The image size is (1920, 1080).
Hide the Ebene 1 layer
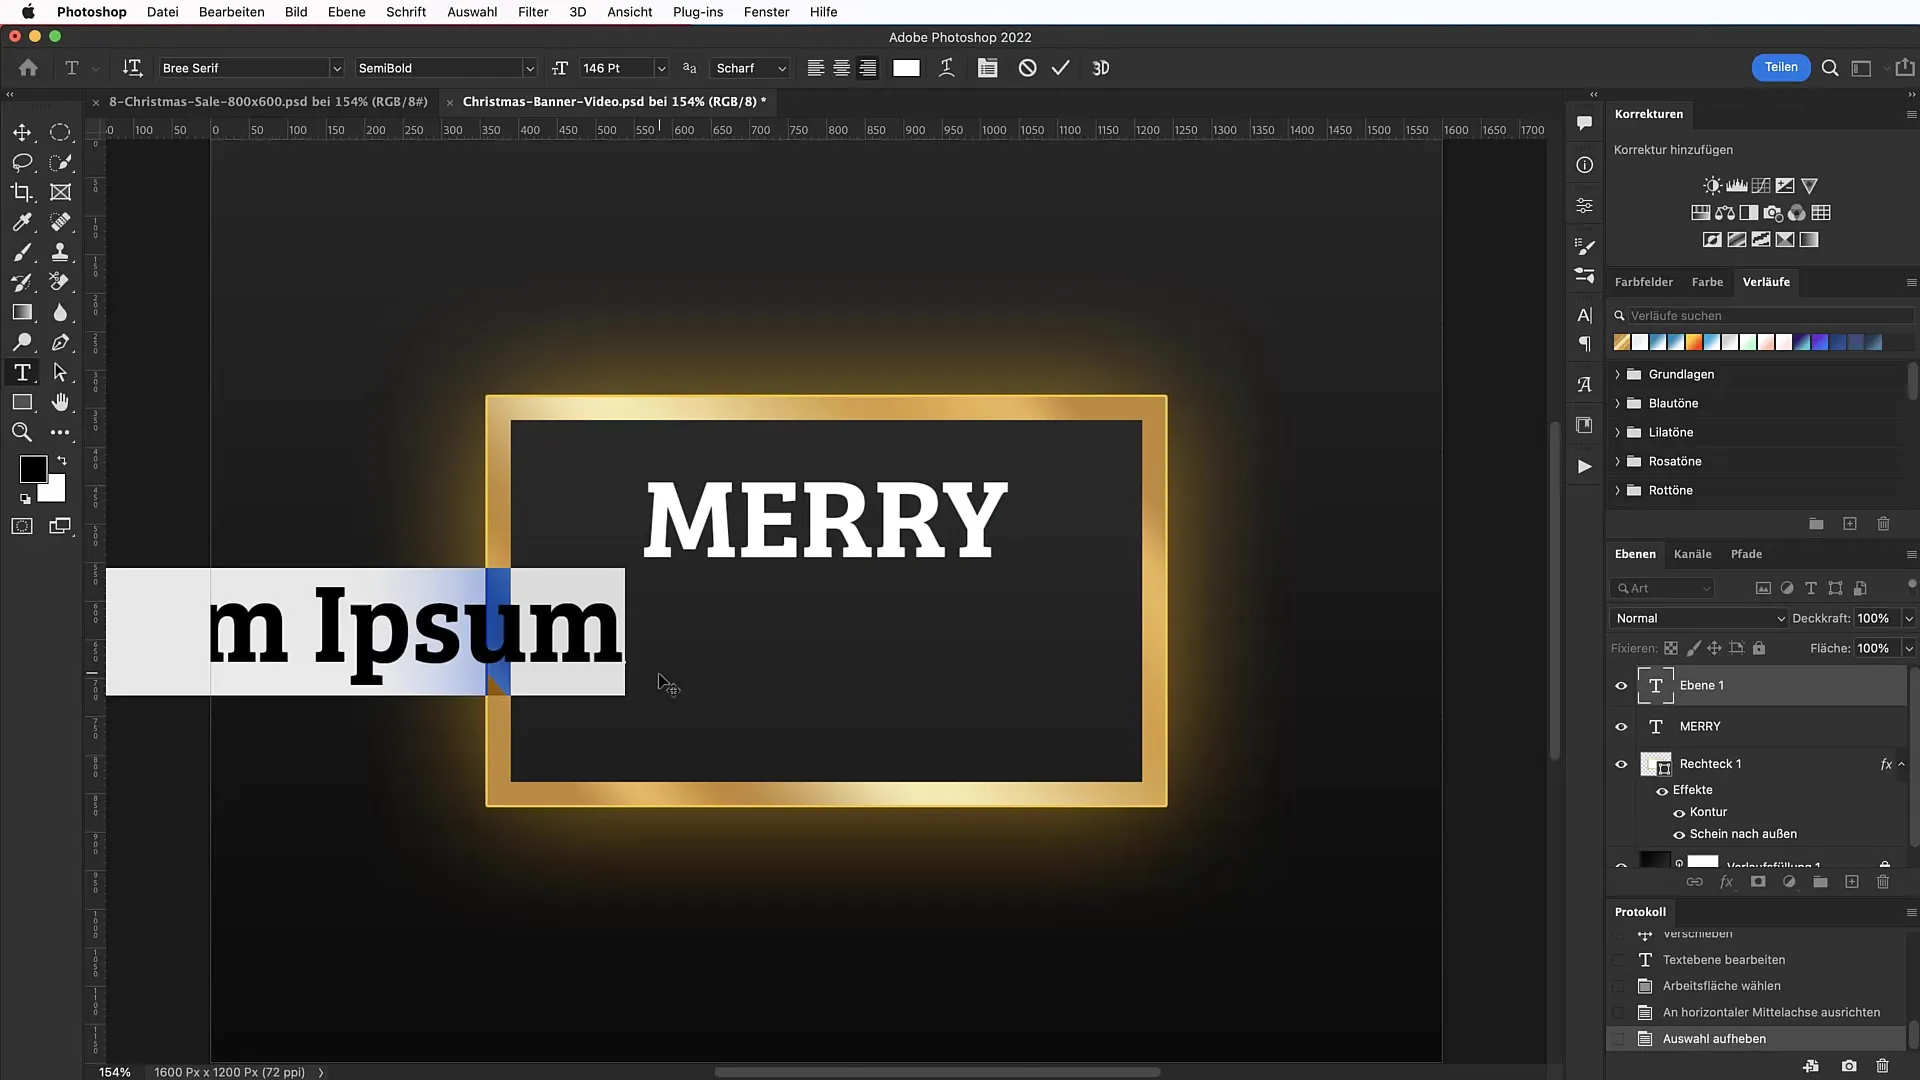coord(1621,686)
